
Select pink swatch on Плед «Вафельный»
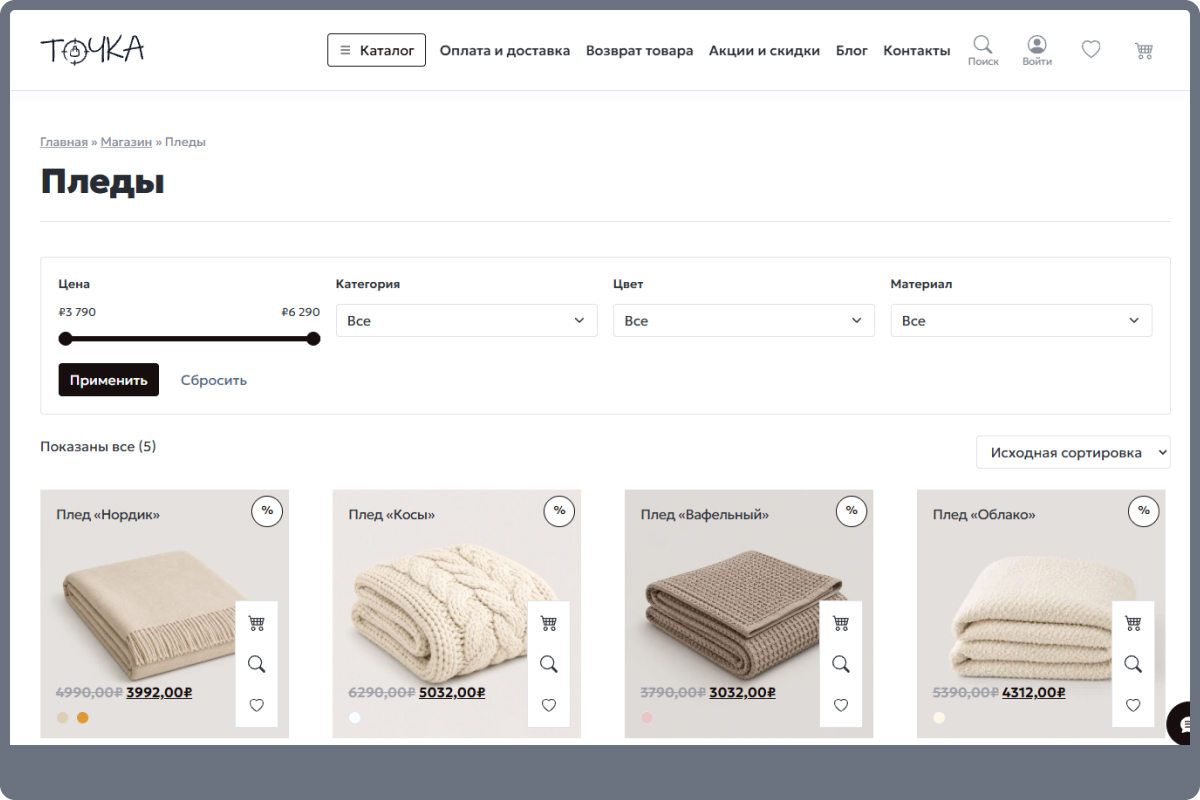[647, 717]
